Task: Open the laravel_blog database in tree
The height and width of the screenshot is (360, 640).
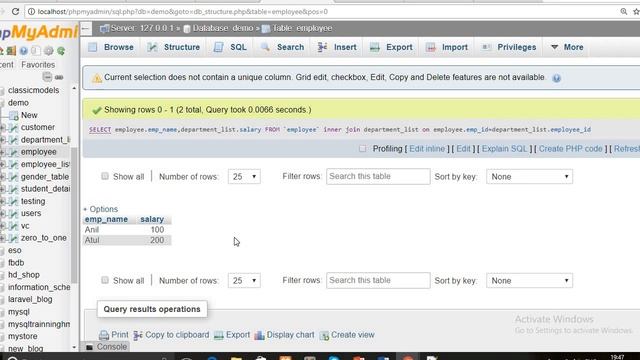Action: tap(30, 300)
